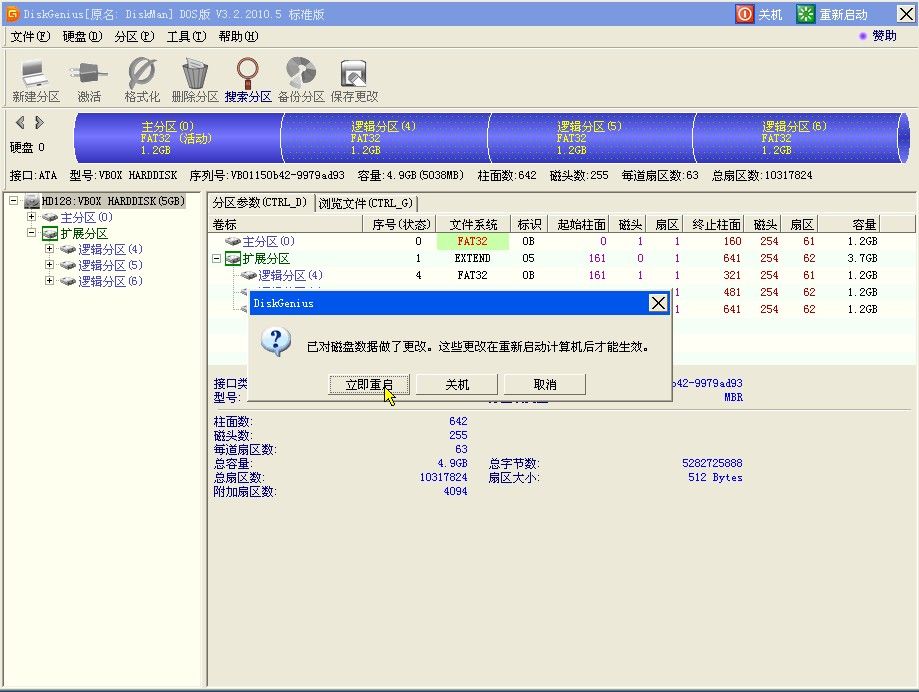Collapse 扩展分区 row in partition table

click(x=216, y=258)
